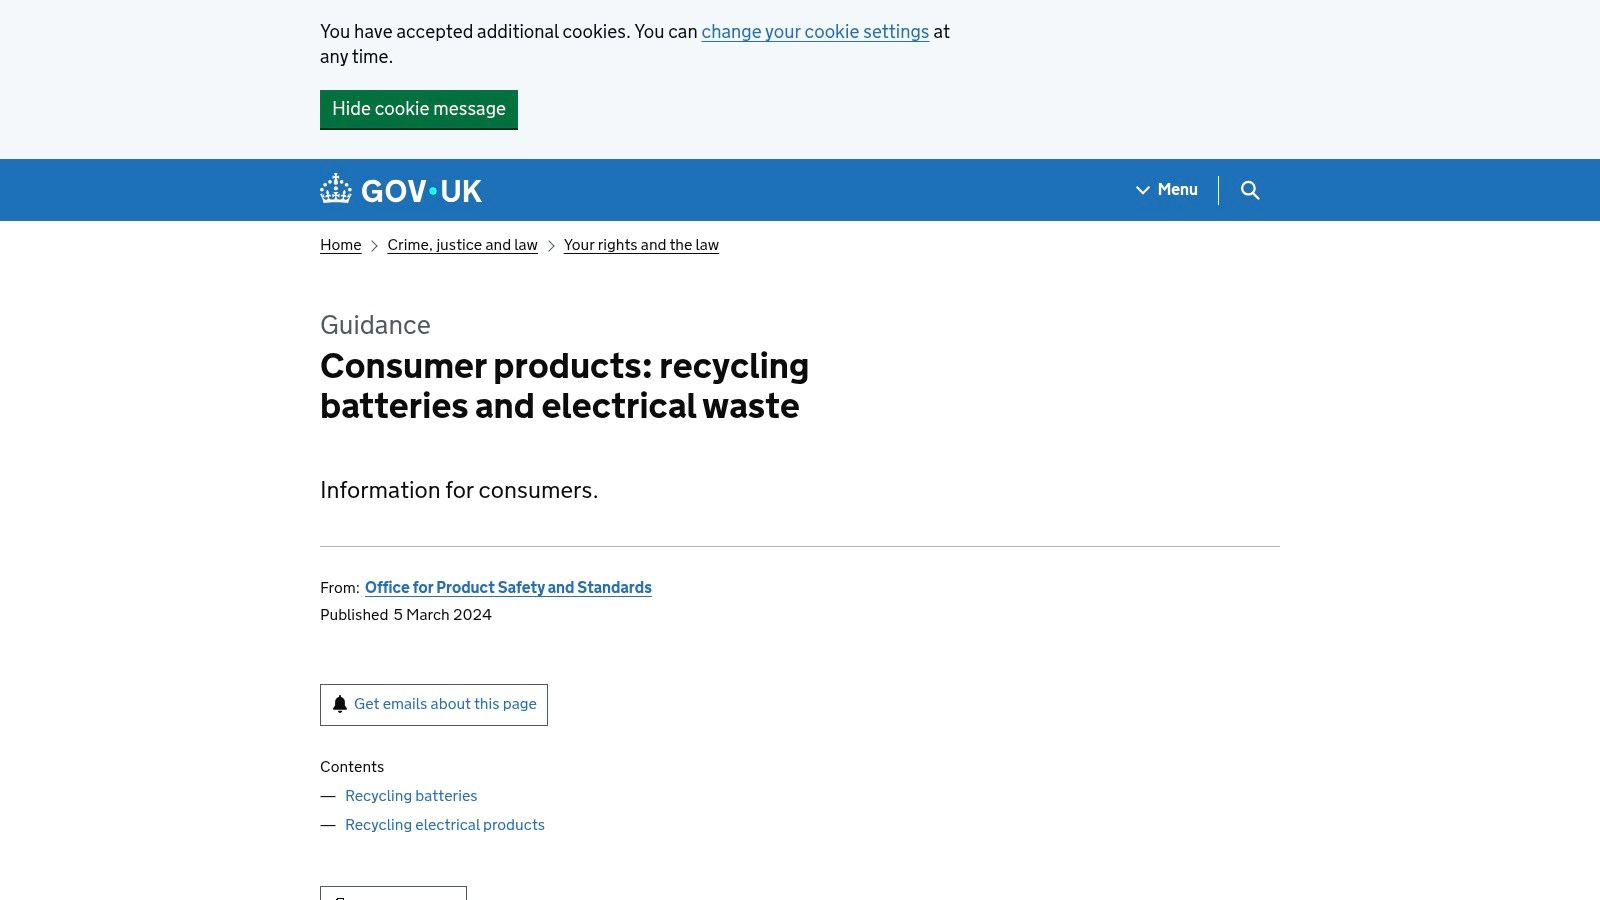Follow Your rights and the law breadcrumb
1600x900 pixels.
[641, 245]
